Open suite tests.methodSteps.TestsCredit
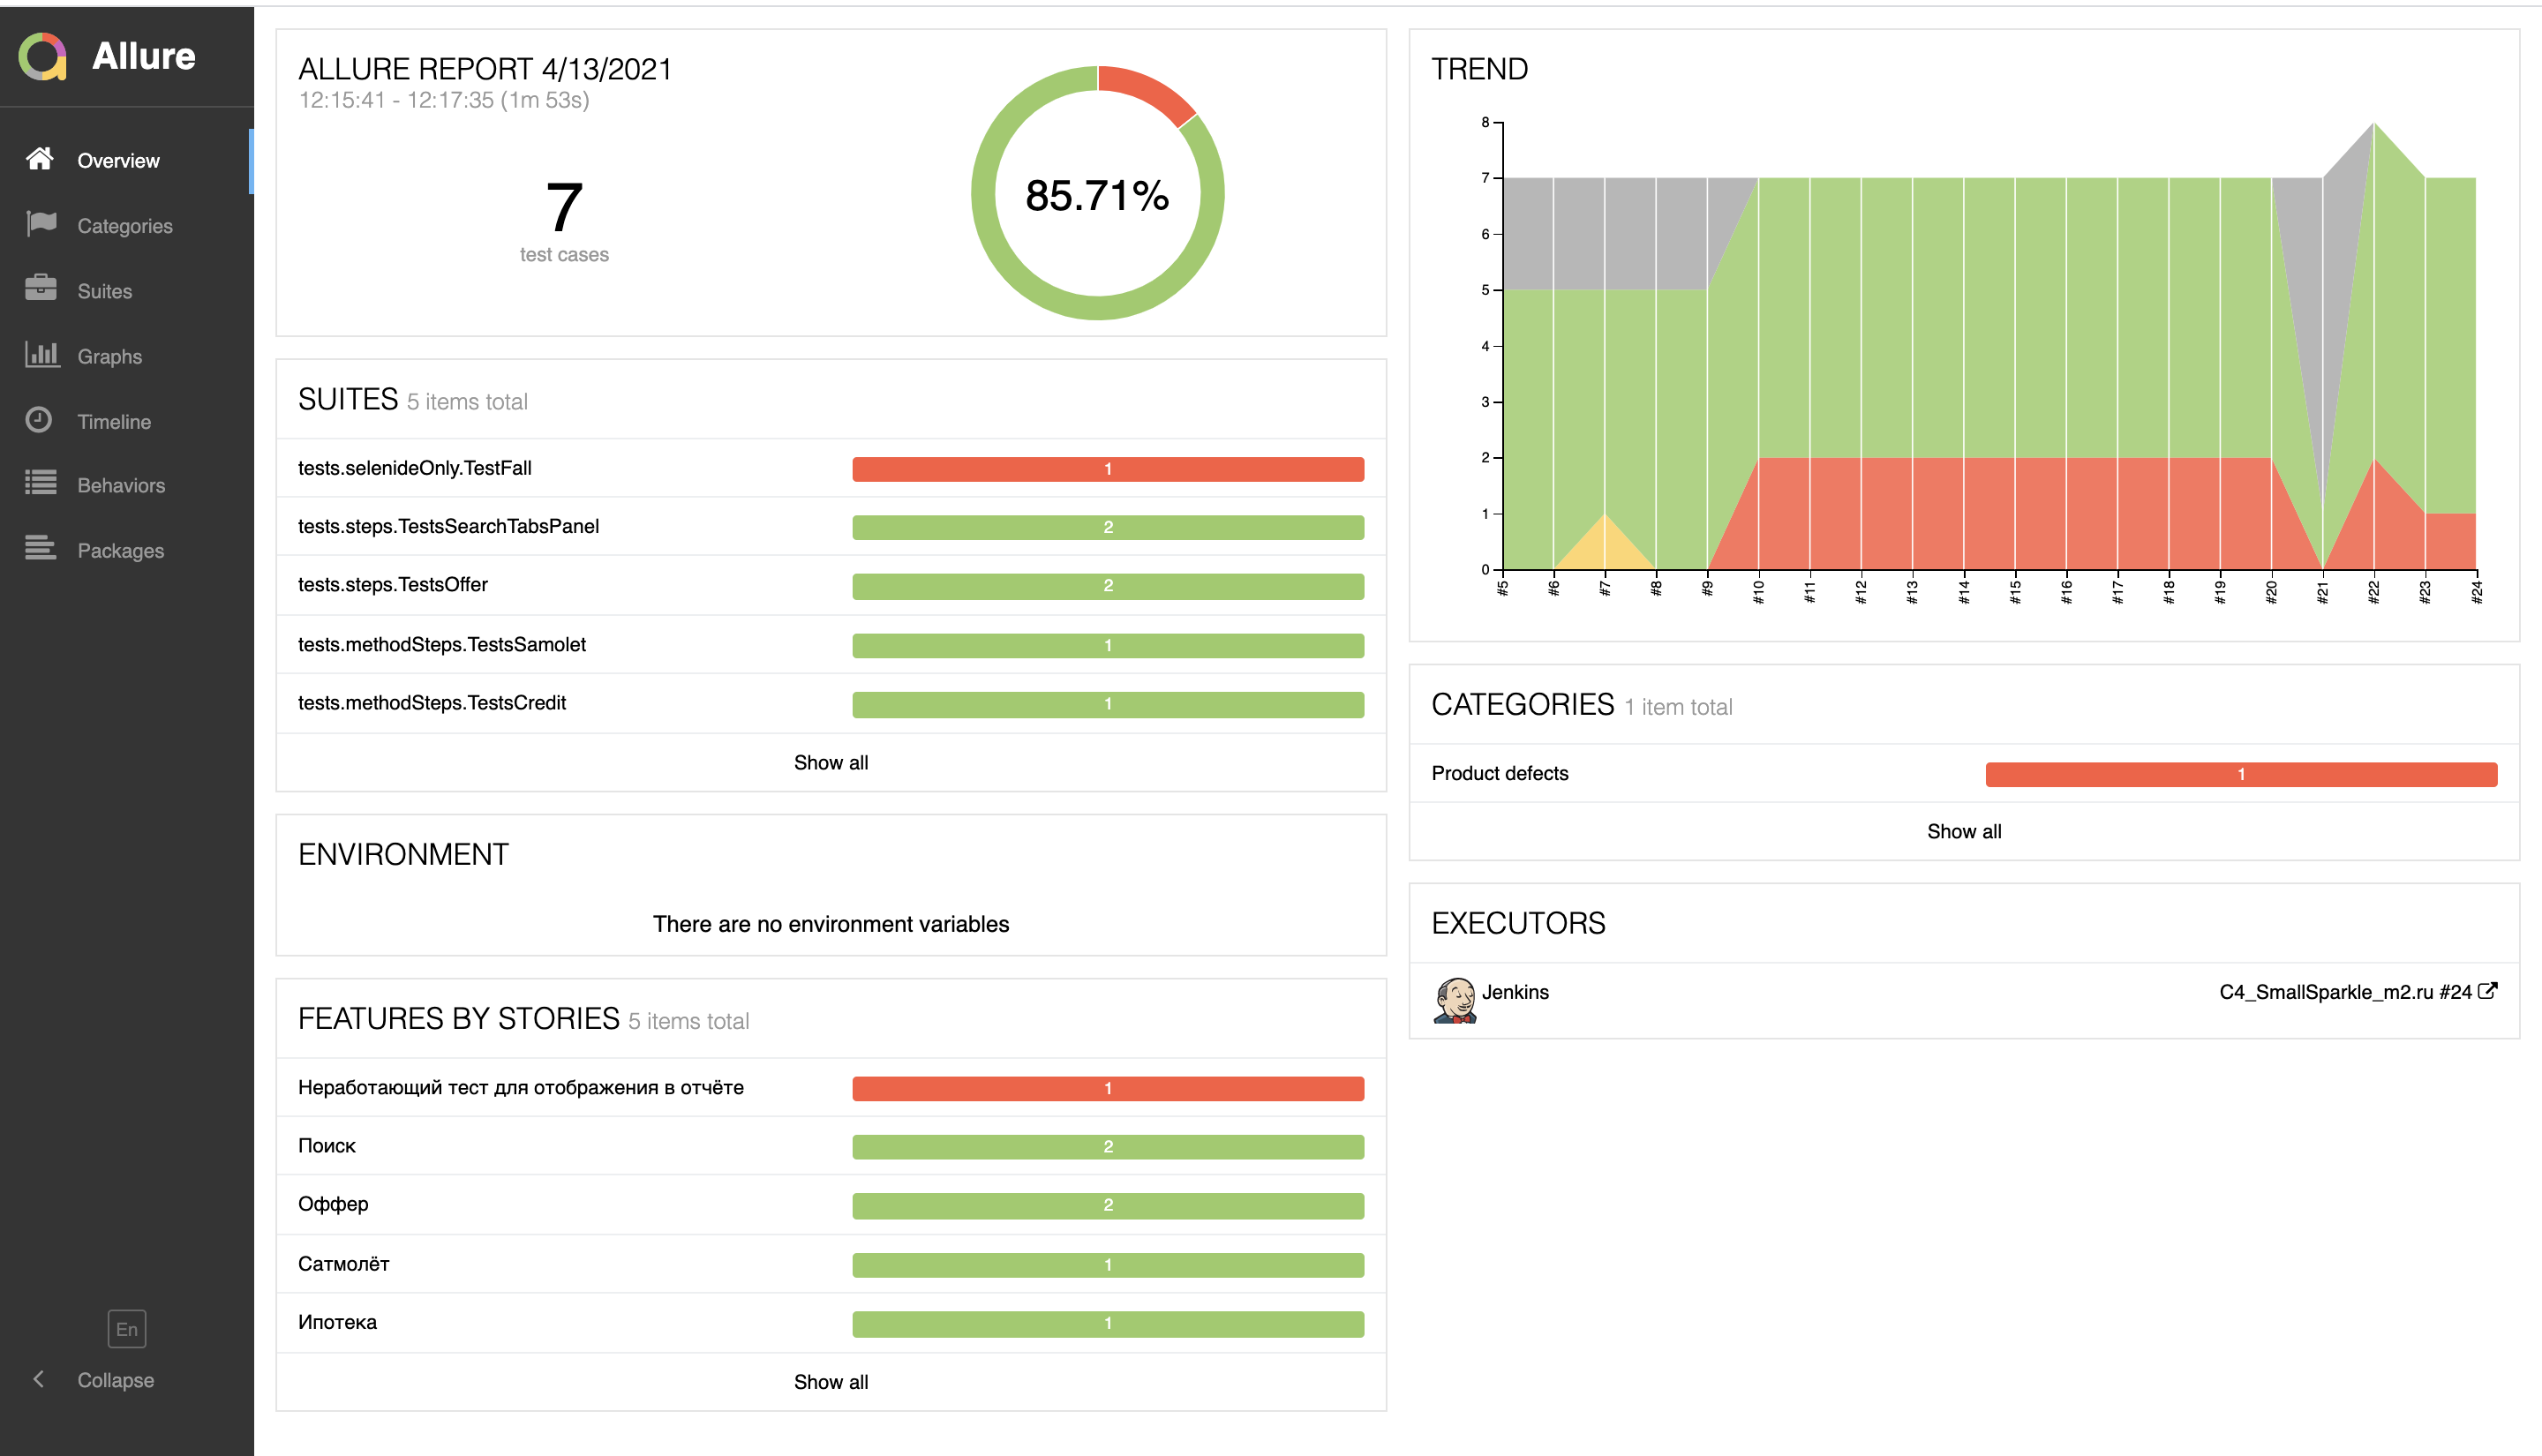The height and width of the screenshot is (1456, 2542). pyautogui.click(x=831, y=703)
